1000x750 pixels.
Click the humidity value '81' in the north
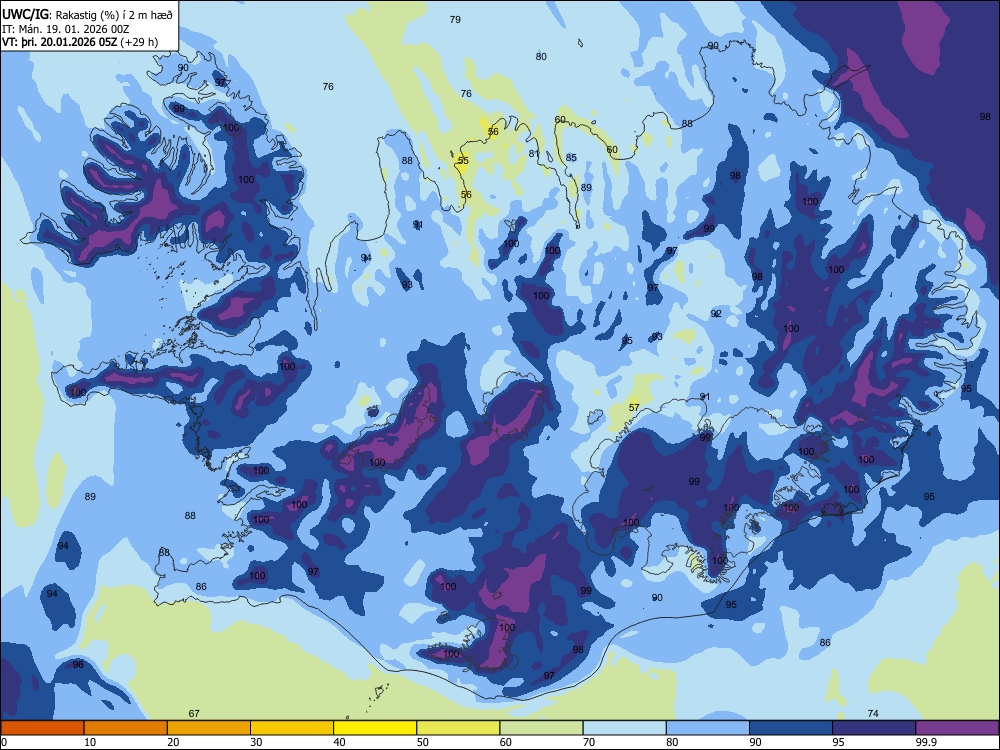pos(534,154)
